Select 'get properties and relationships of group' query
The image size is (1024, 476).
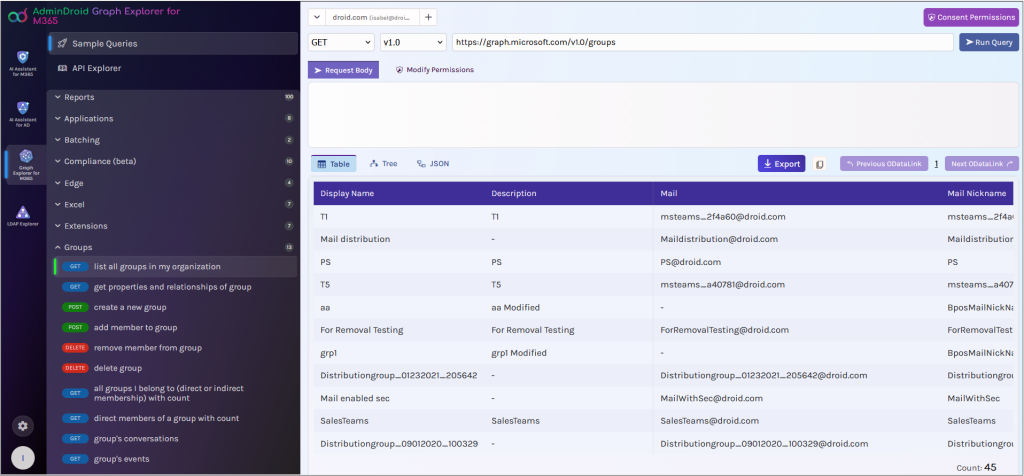174,287
